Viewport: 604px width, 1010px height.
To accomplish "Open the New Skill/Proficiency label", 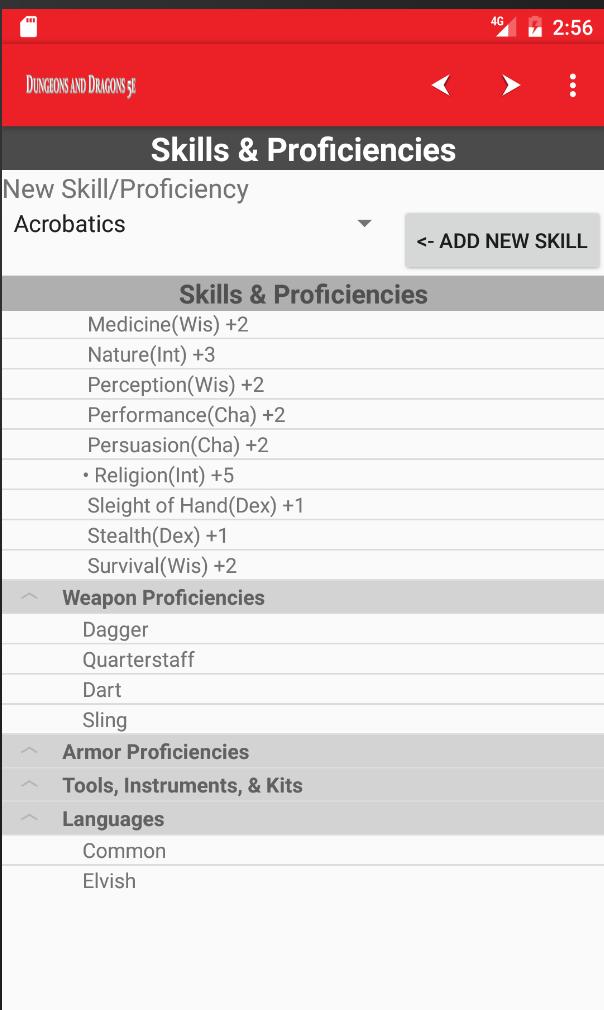I will click(x=124, y=188).
